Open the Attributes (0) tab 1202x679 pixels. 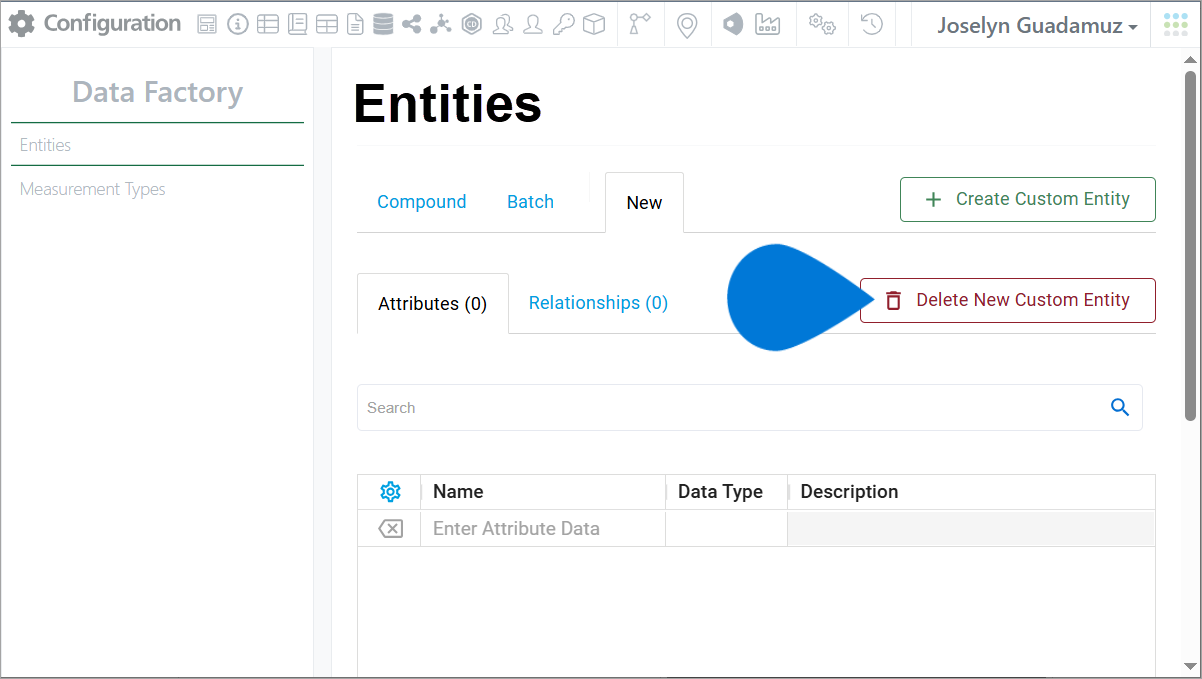pos(433,304)
